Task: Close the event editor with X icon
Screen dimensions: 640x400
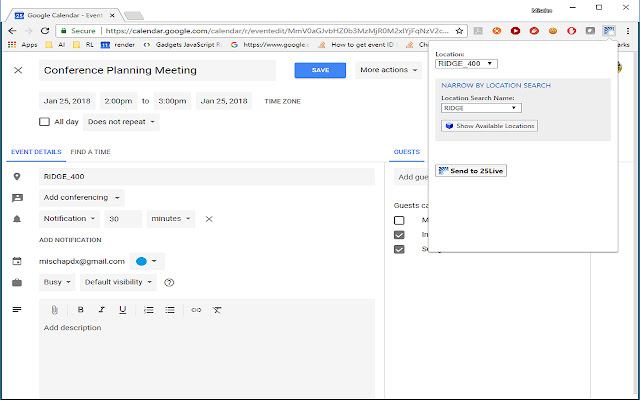Action: click(18, 70)
